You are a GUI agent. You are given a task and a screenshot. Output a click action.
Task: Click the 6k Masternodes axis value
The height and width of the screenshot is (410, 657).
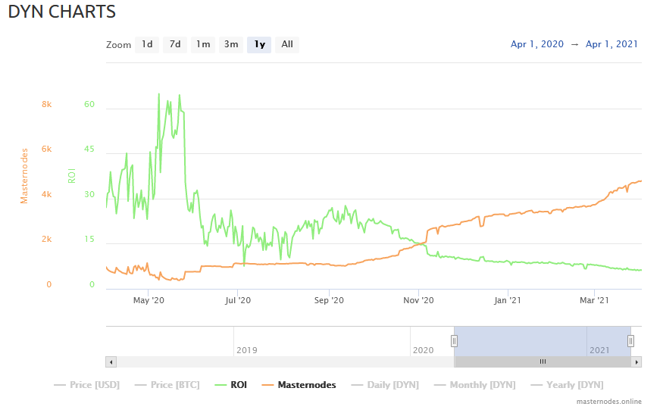pos(47,149)
